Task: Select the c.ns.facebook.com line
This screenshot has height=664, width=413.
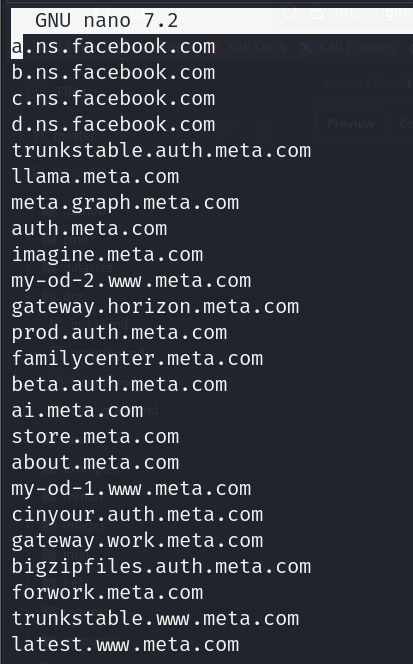Action: tap(113, 99)
